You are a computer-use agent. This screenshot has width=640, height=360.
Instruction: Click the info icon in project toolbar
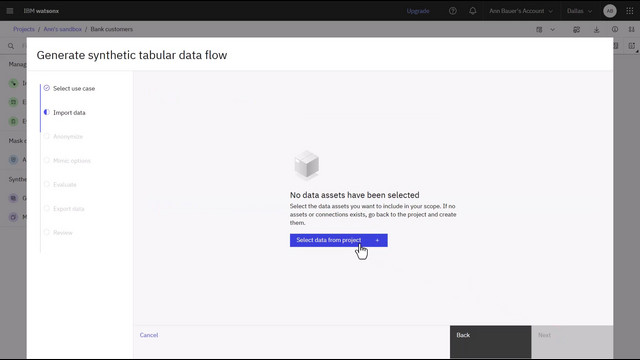click(615, 30)
